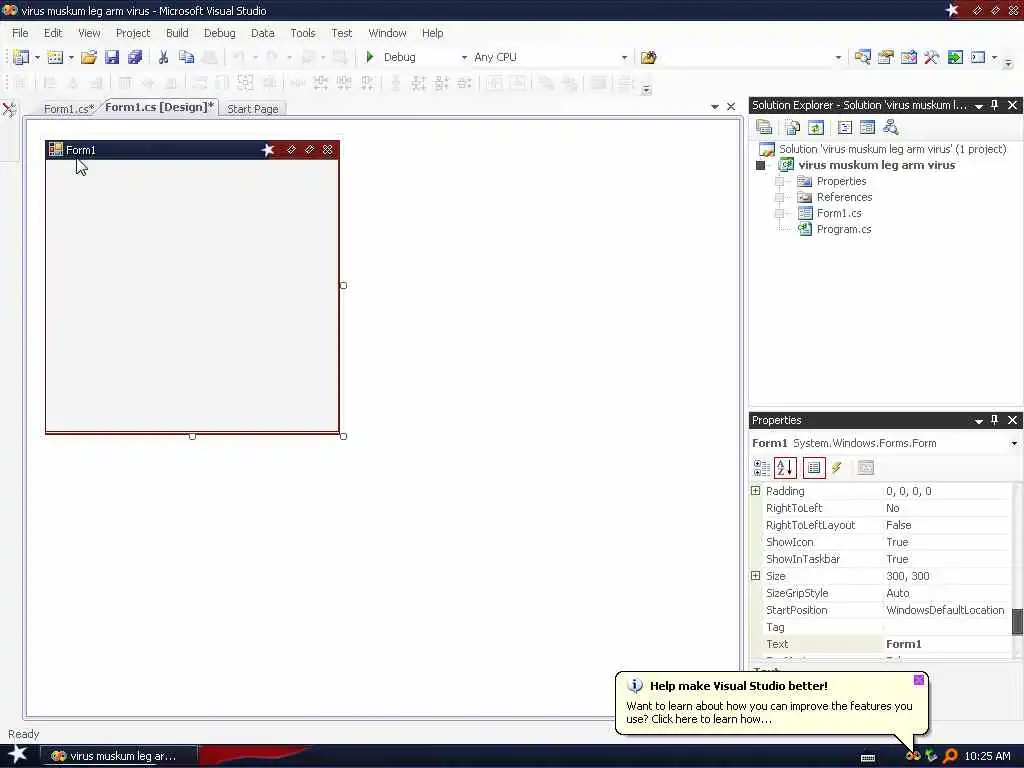Open the Debug configuration dropdown
1024x768 pixels.
click(464, 57)
